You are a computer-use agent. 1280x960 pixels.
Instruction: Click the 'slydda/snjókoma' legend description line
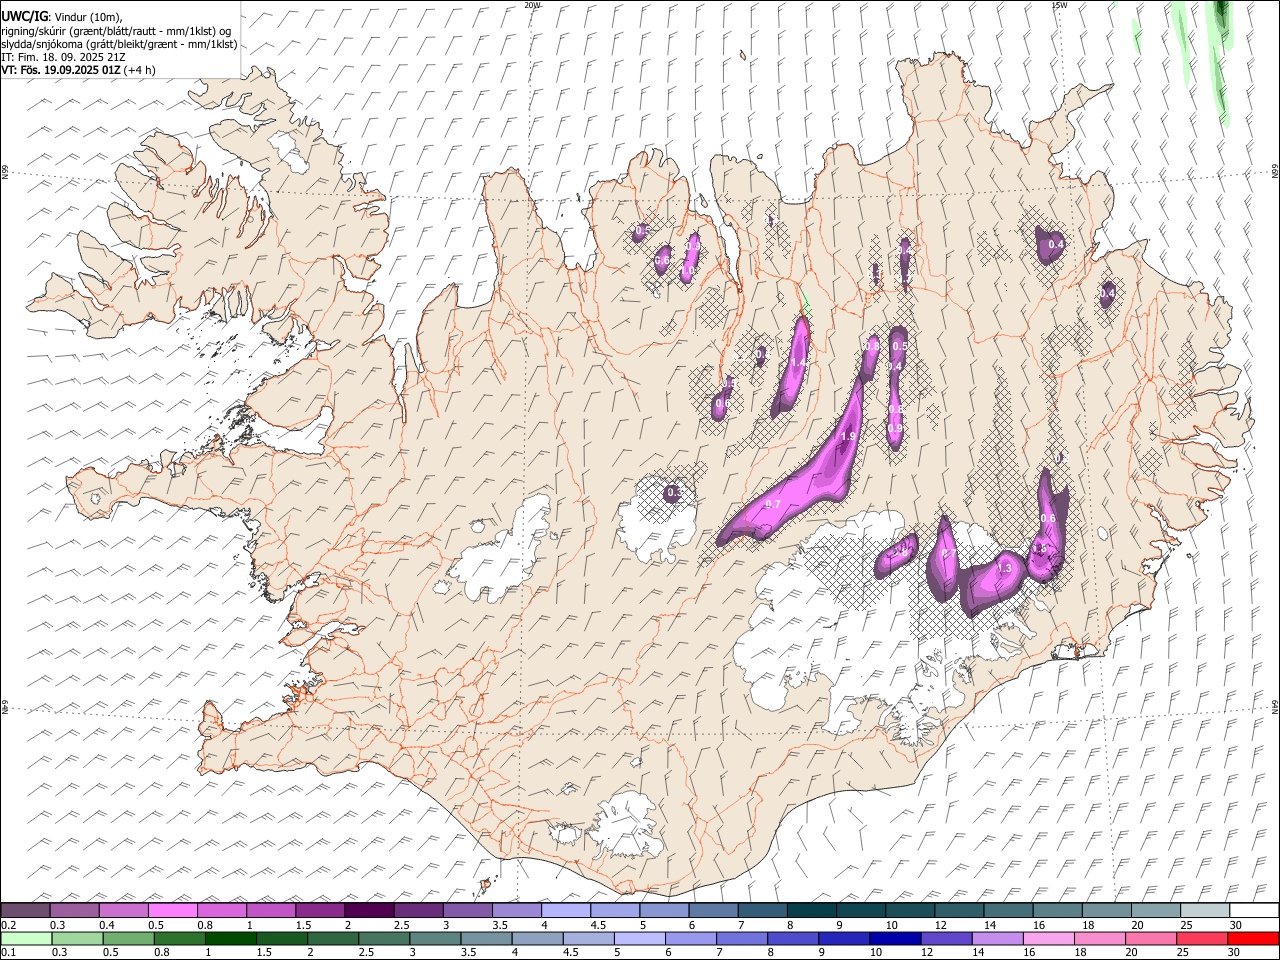point(119,44)
